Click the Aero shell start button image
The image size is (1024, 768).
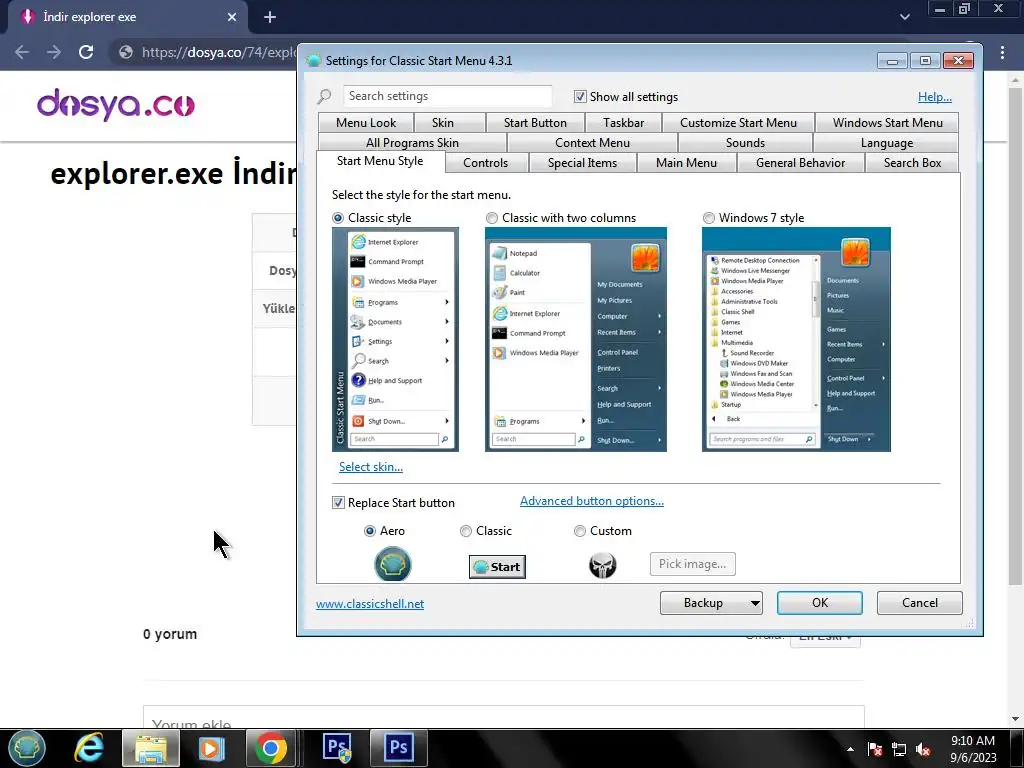pyautogui.click(x=392, y=564)
